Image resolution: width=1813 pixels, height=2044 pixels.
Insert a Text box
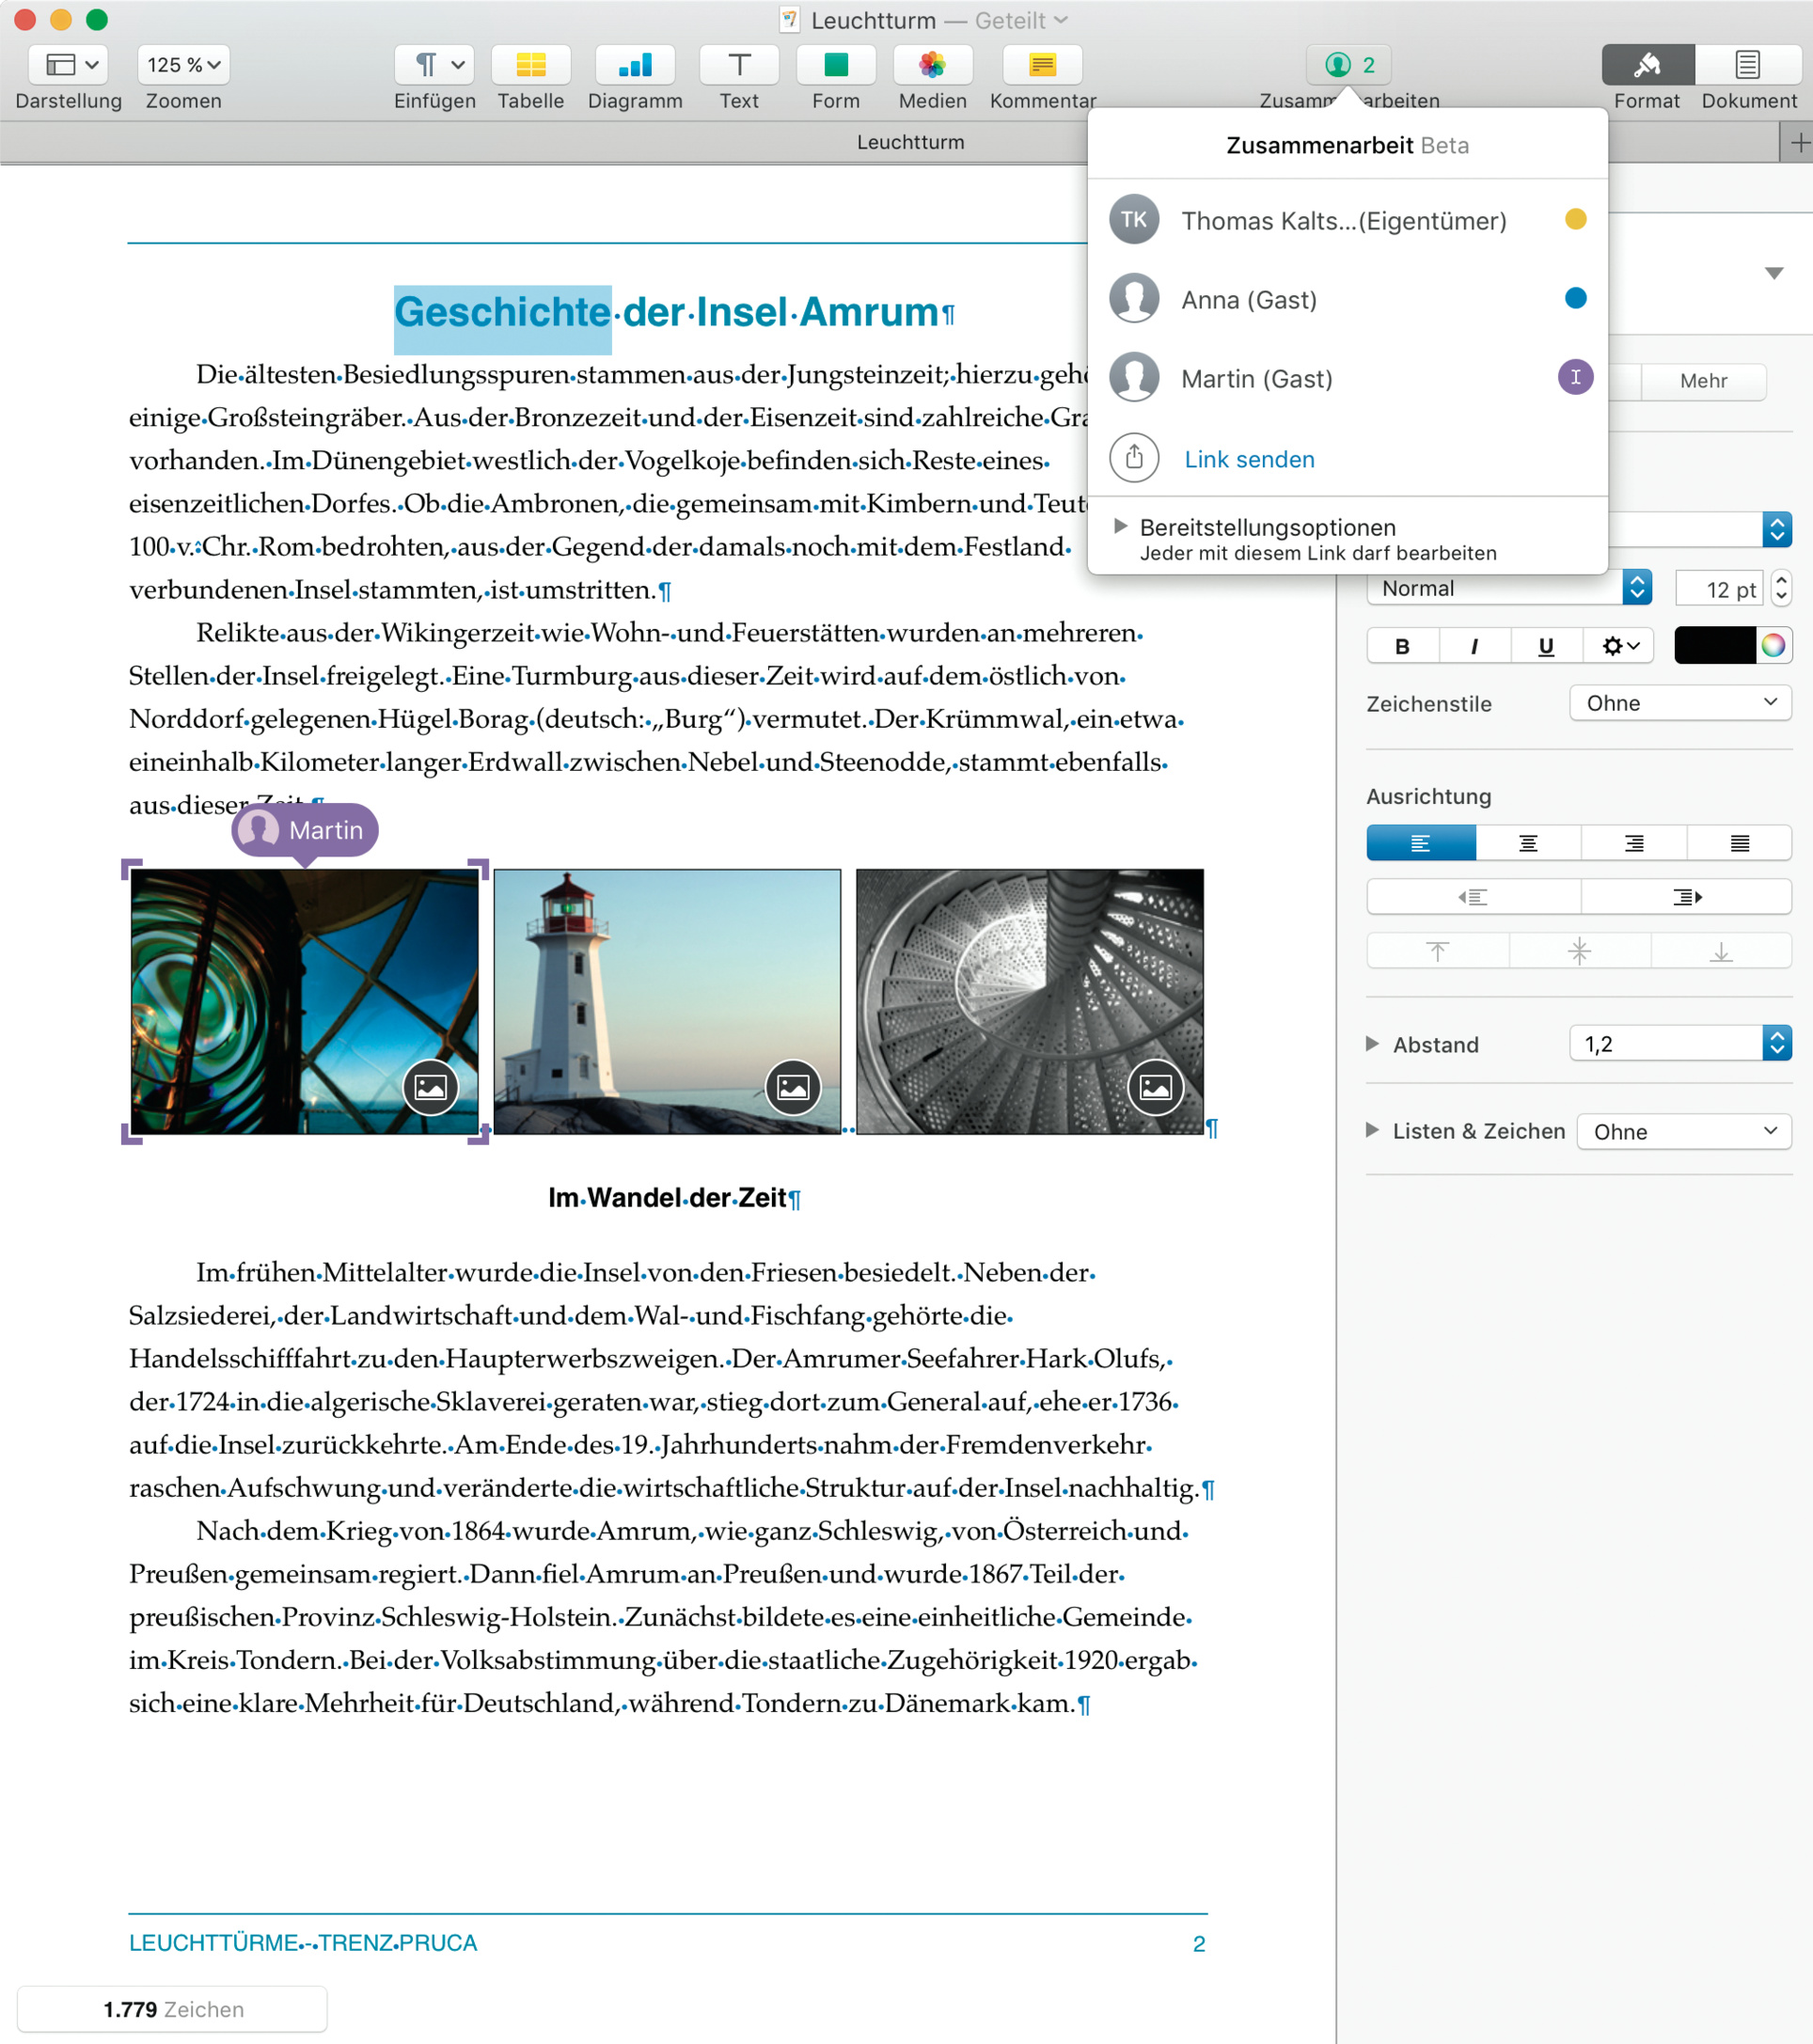[x=738, y=66]
